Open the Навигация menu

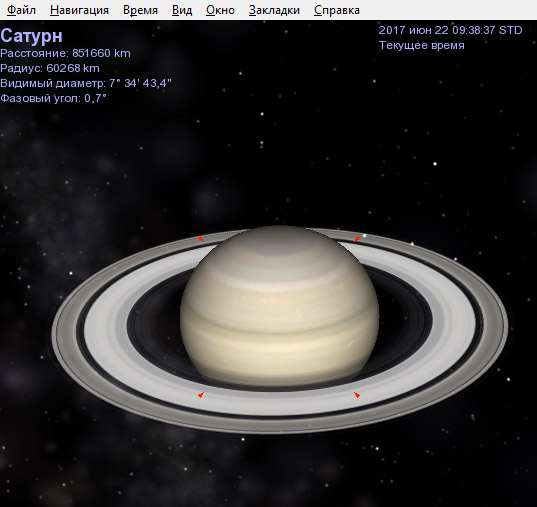(x=79, y=10)
